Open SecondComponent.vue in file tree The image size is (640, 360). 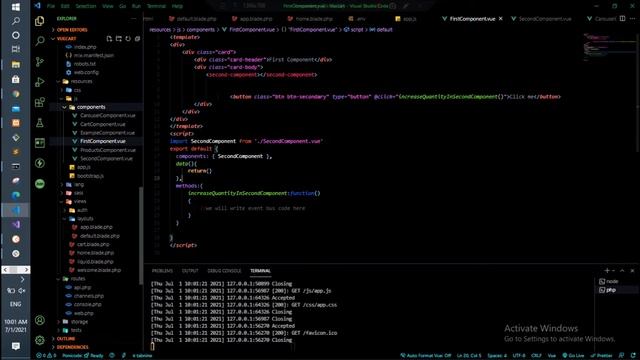tap(106, 158)
